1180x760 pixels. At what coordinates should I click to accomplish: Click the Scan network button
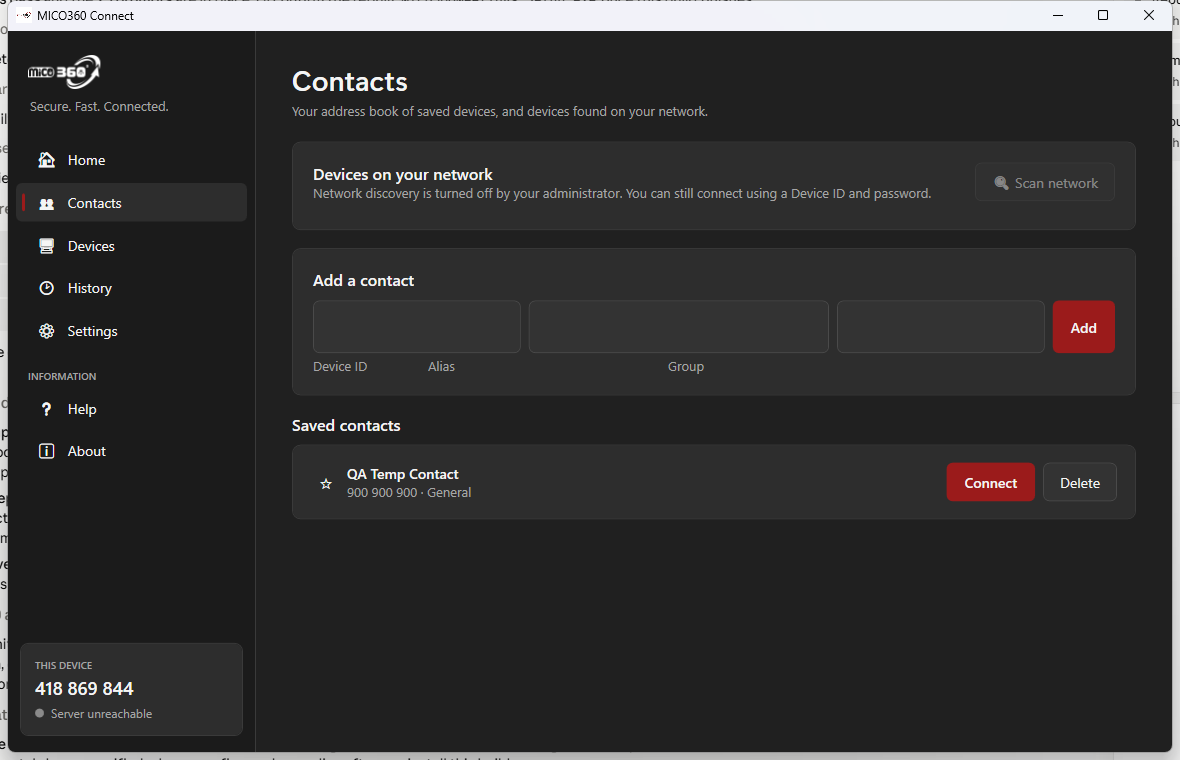point(1045,182)
